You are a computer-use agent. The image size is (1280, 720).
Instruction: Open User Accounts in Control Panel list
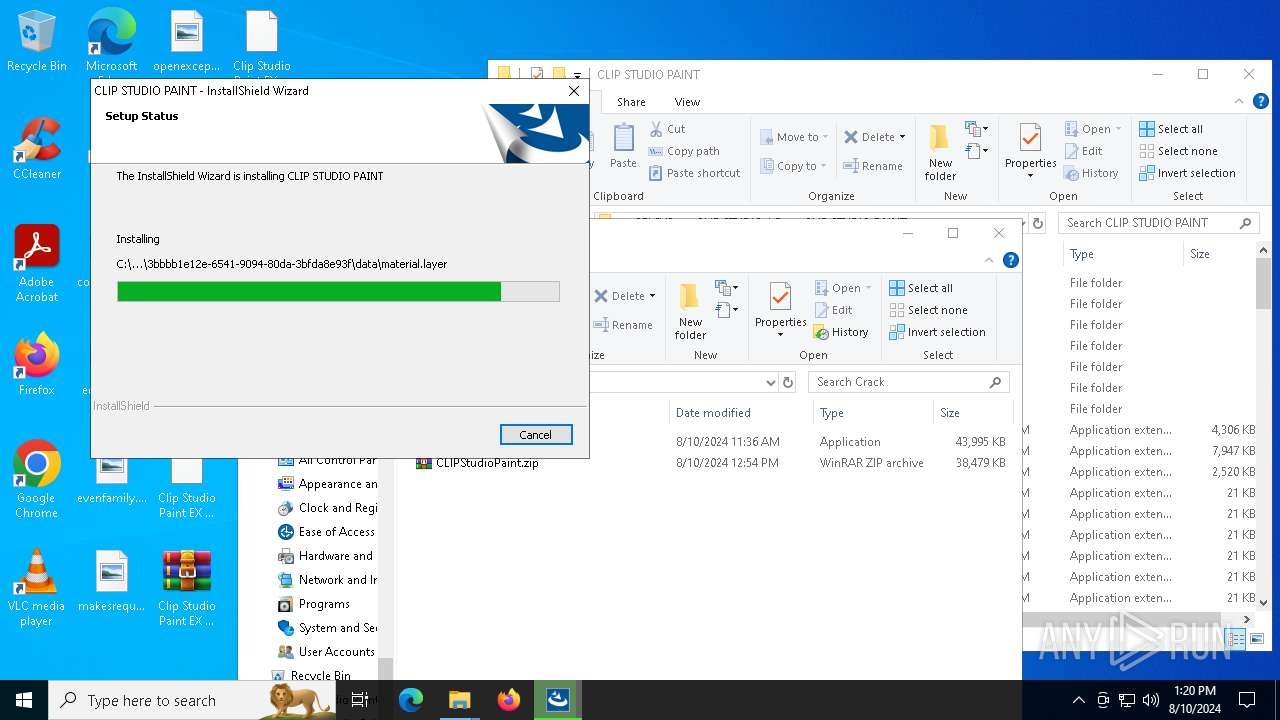tap(326, 652)
